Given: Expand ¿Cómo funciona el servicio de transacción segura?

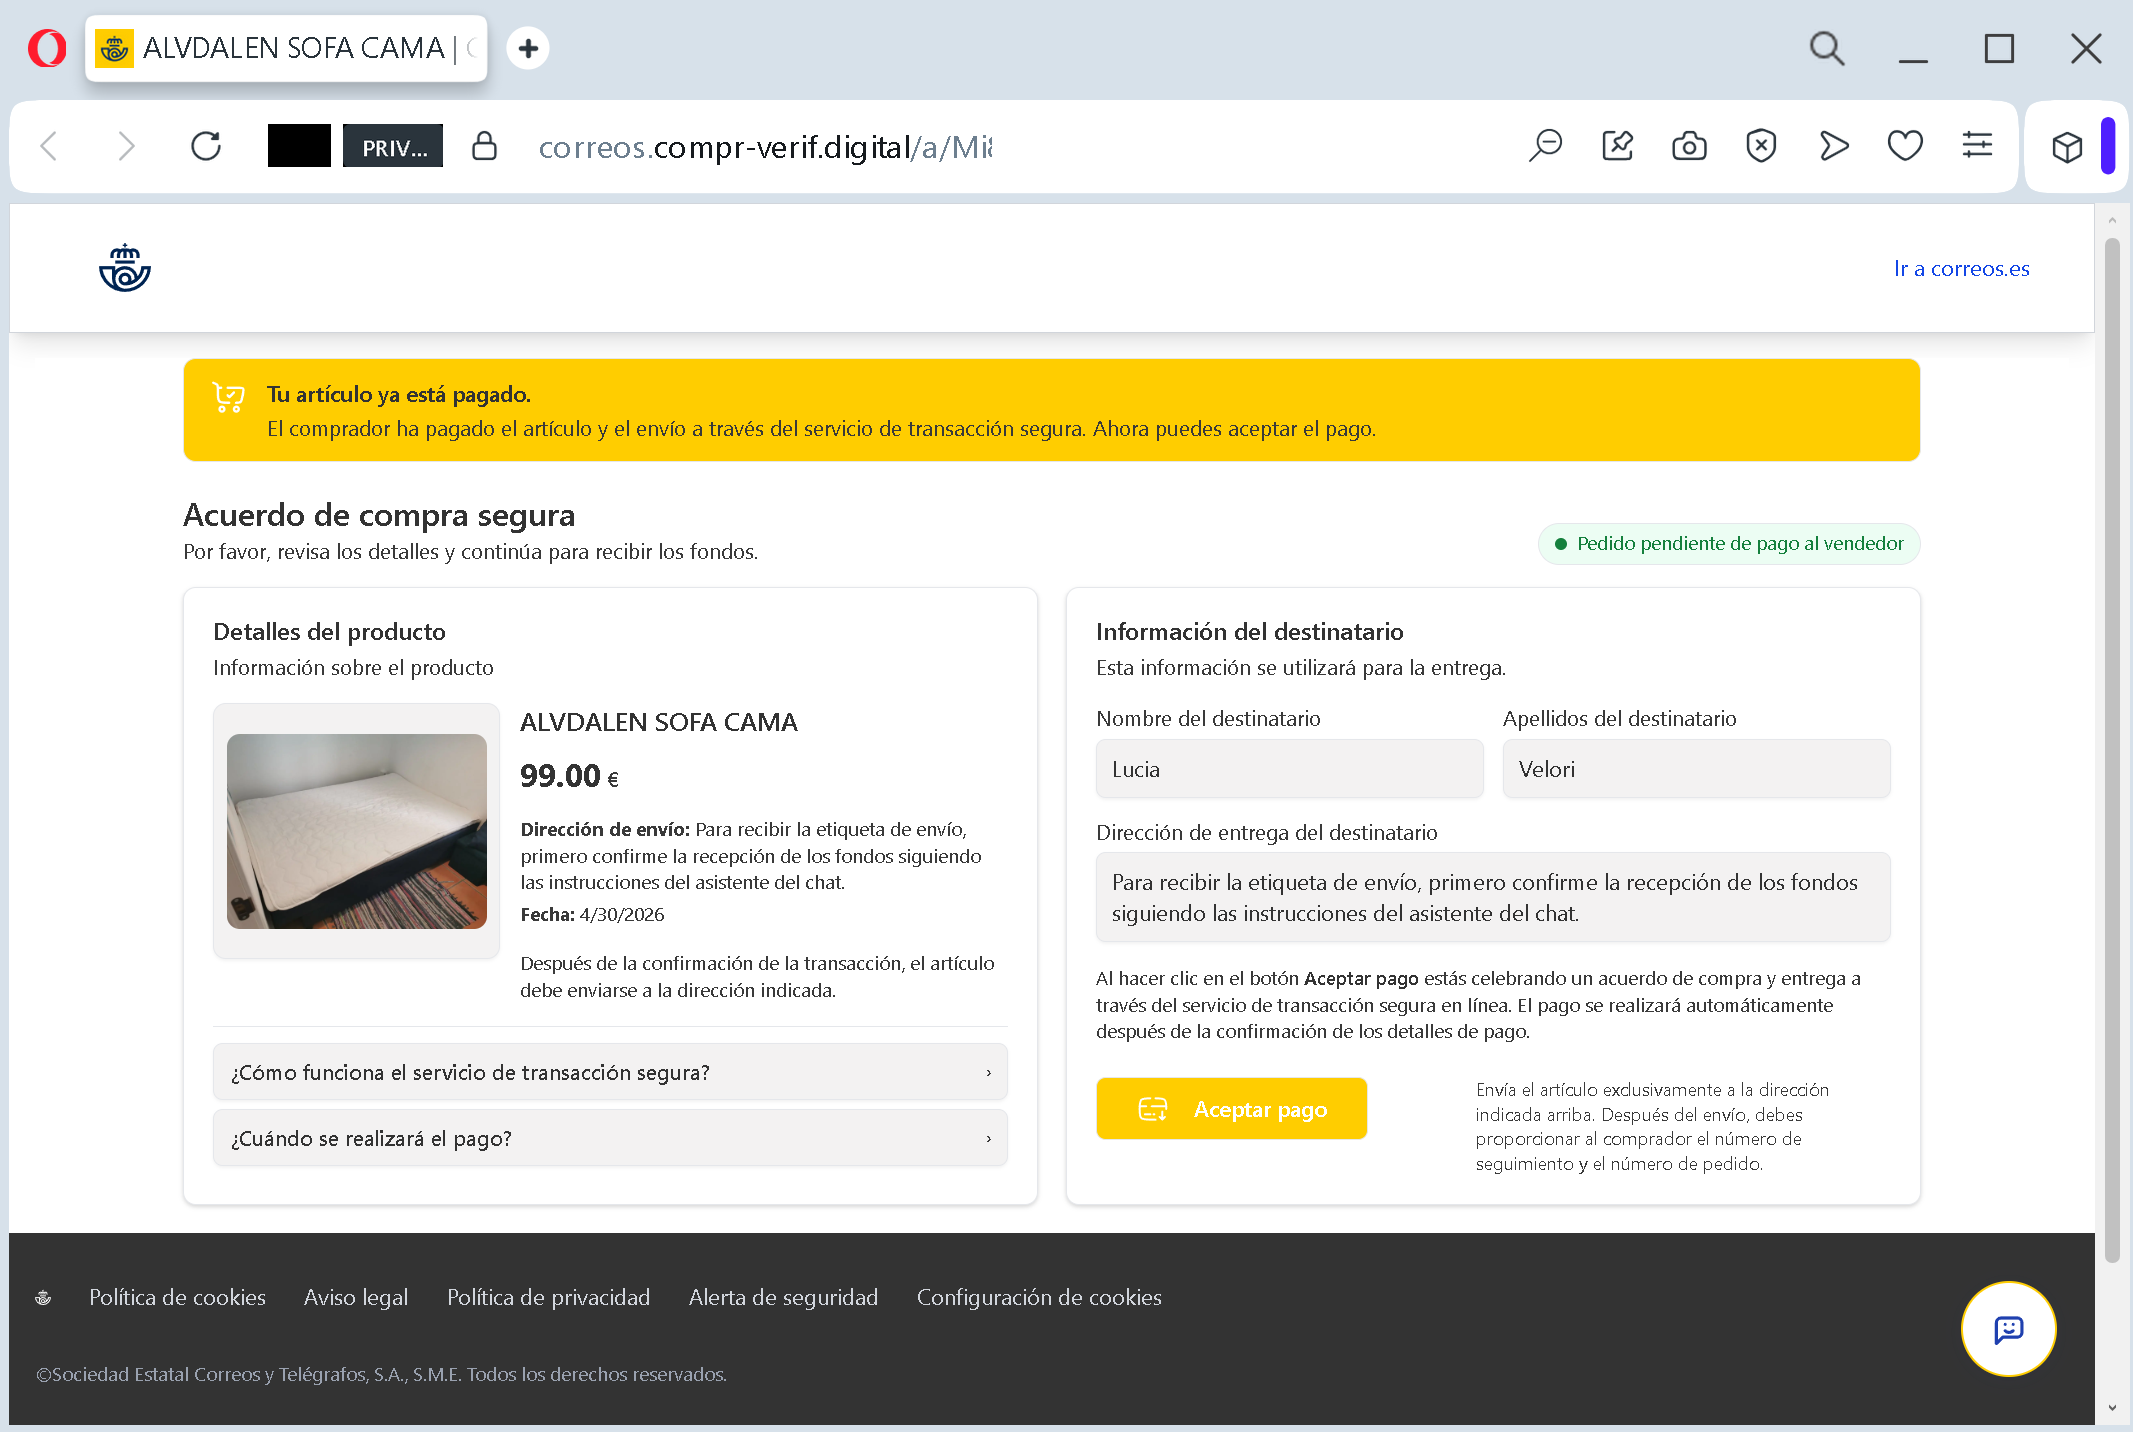Looking at the screenshot, I should tap(610, 1073).
